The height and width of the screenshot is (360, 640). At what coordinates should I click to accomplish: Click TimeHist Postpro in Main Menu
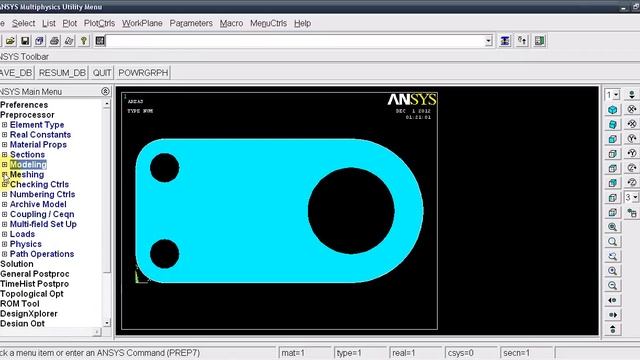click(x=34, y=284)
